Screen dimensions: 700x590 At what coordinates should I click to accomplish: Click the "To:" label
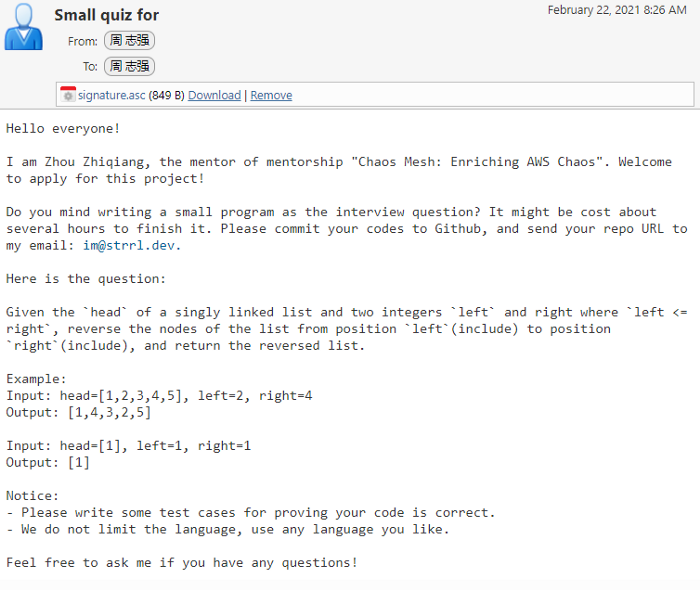click(x=90, y=67)
